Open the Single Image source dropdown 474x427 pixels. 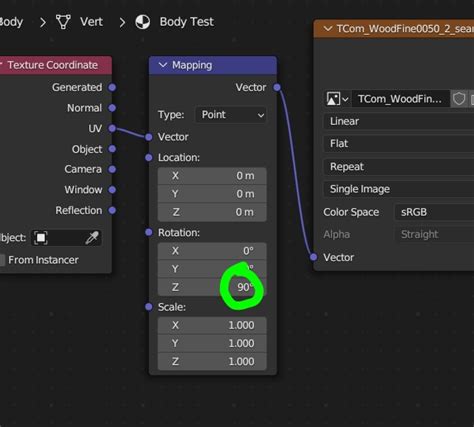point(399,189)
